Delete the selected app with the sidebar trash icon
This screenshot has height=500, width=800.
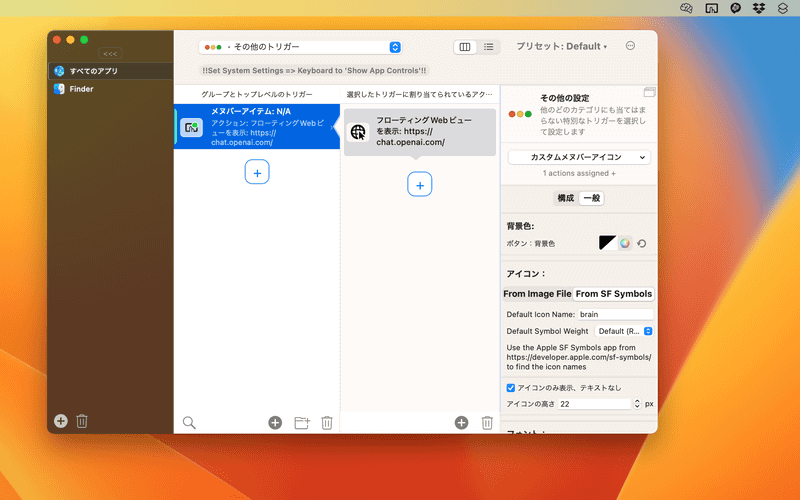82,421
